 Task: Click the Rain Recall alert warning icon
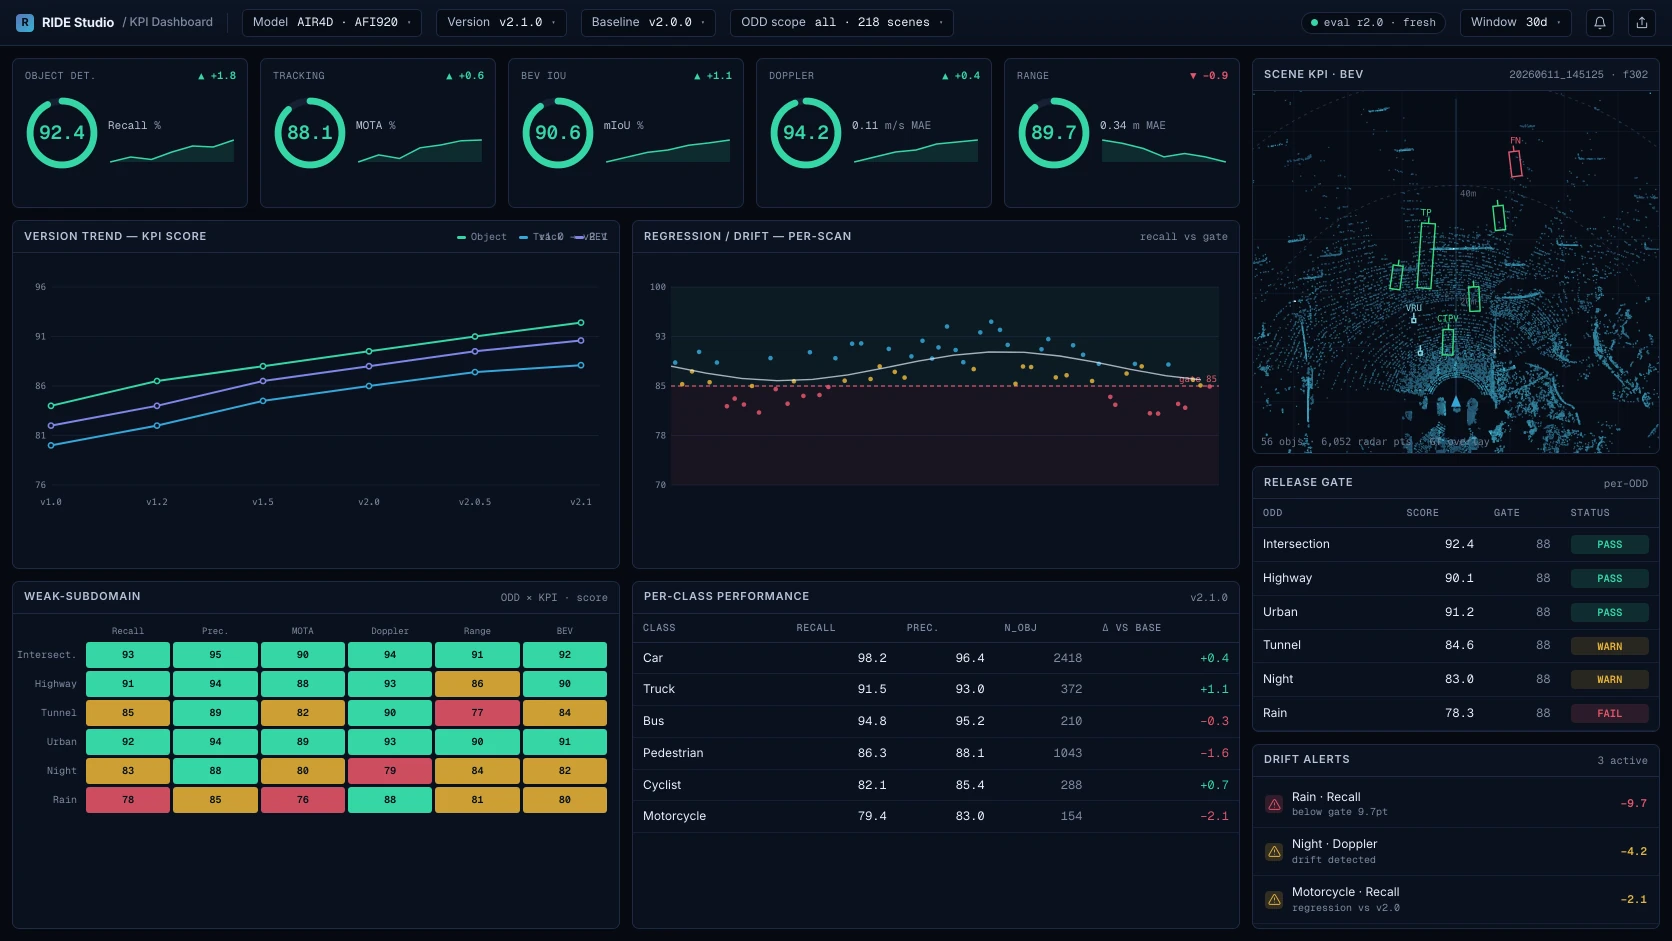tap(1274, 804)
